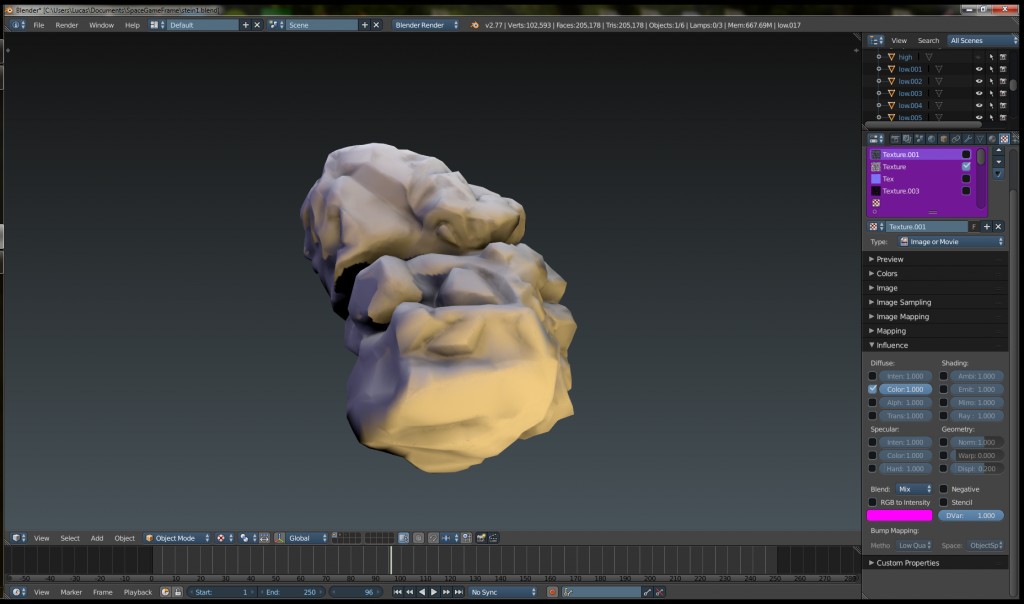Open the Modifiers properties tab (wrench icon)

point(968,139)
